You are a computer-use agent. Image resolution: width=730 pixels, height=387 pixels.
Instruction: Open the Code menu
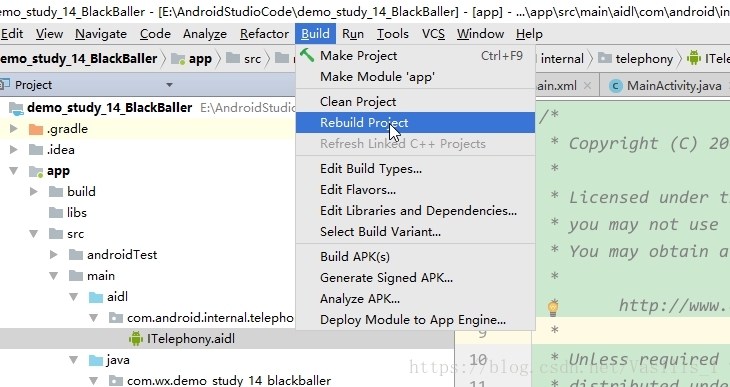pos(155,34)
